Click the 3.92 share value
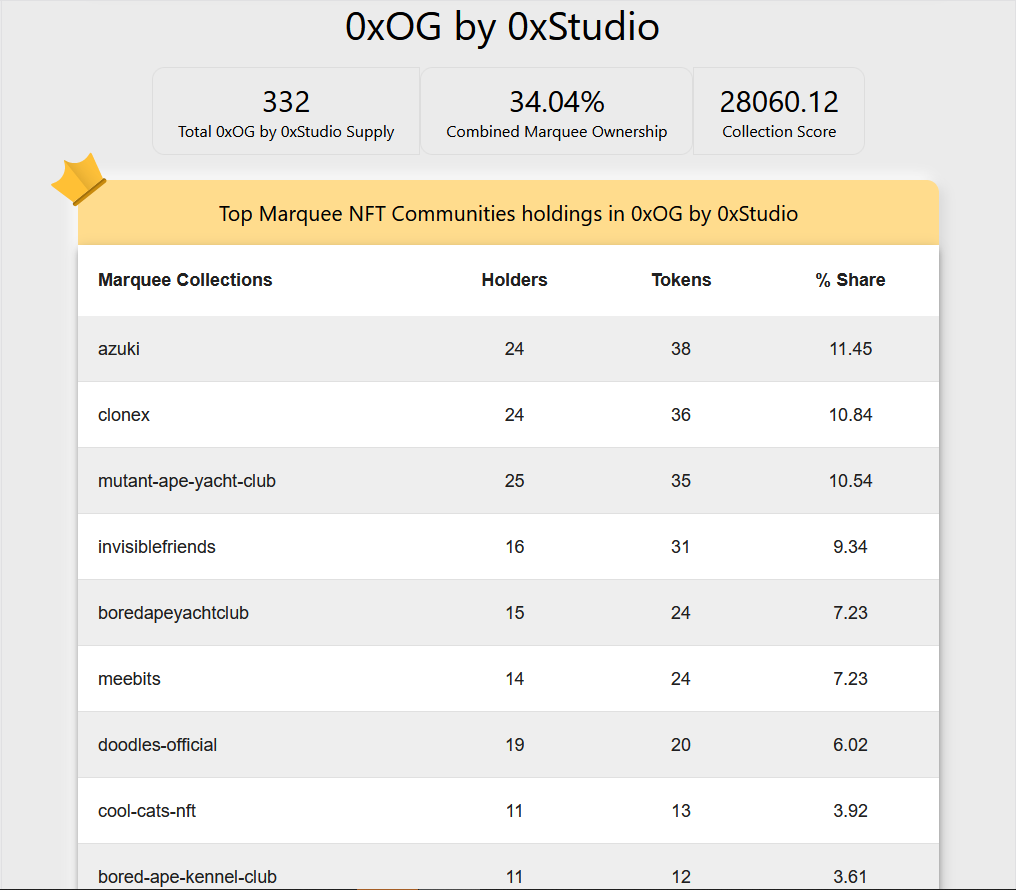The height and width of the screenshot is (890, 1016). pos(850,812)
